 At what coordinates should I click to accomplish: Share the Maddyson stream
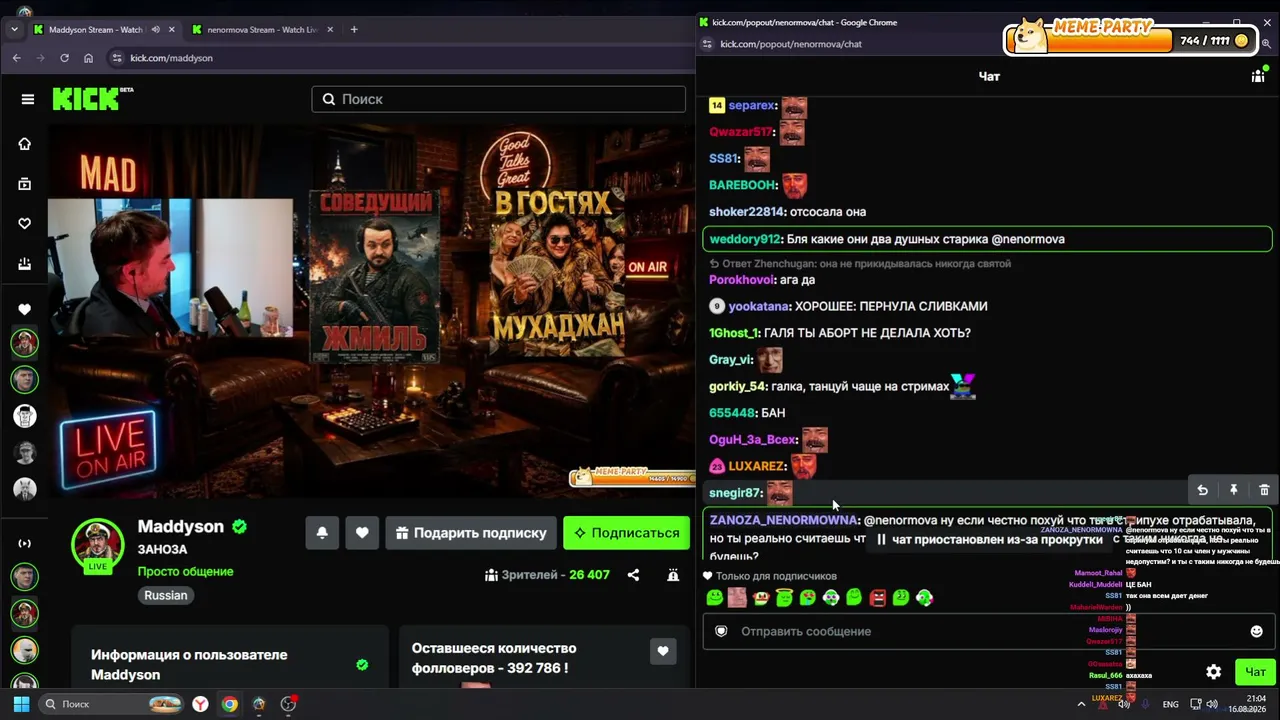[633, 575]
